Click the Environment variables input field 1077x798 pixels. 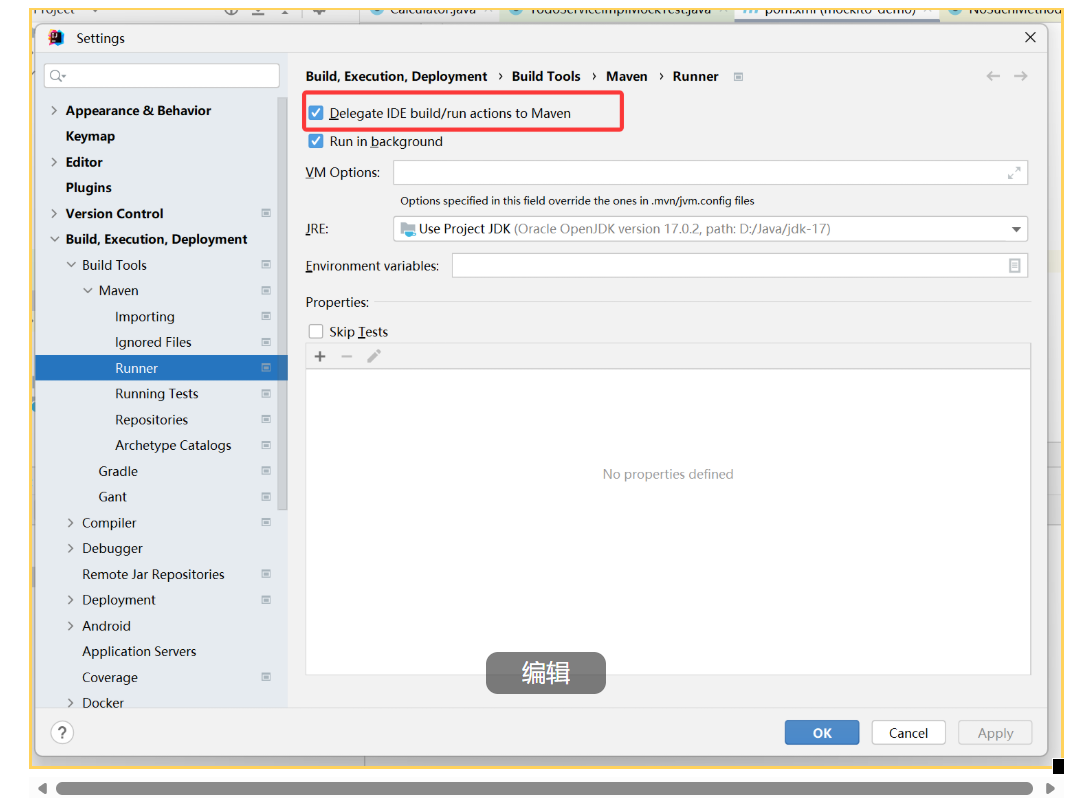pos(740,266)
